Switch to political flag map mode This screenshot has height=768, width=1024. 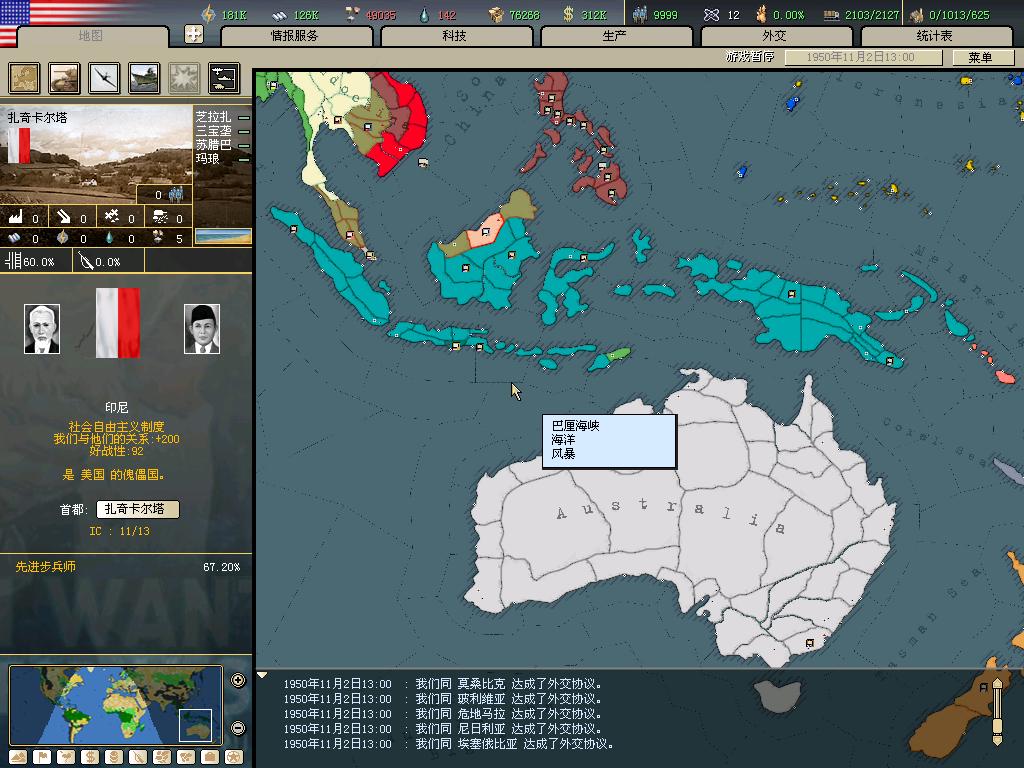(x=42, y=757)
